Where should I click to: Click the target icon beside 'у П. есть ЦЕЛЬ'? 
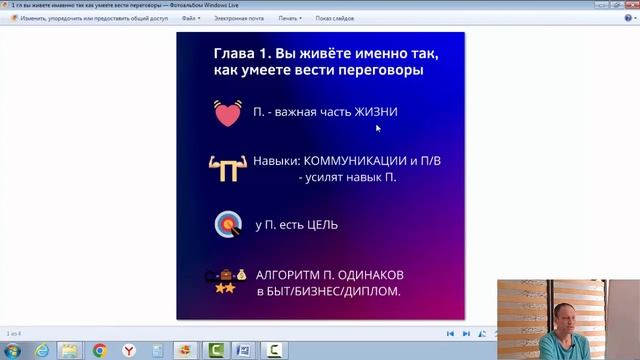coord(228,224)
